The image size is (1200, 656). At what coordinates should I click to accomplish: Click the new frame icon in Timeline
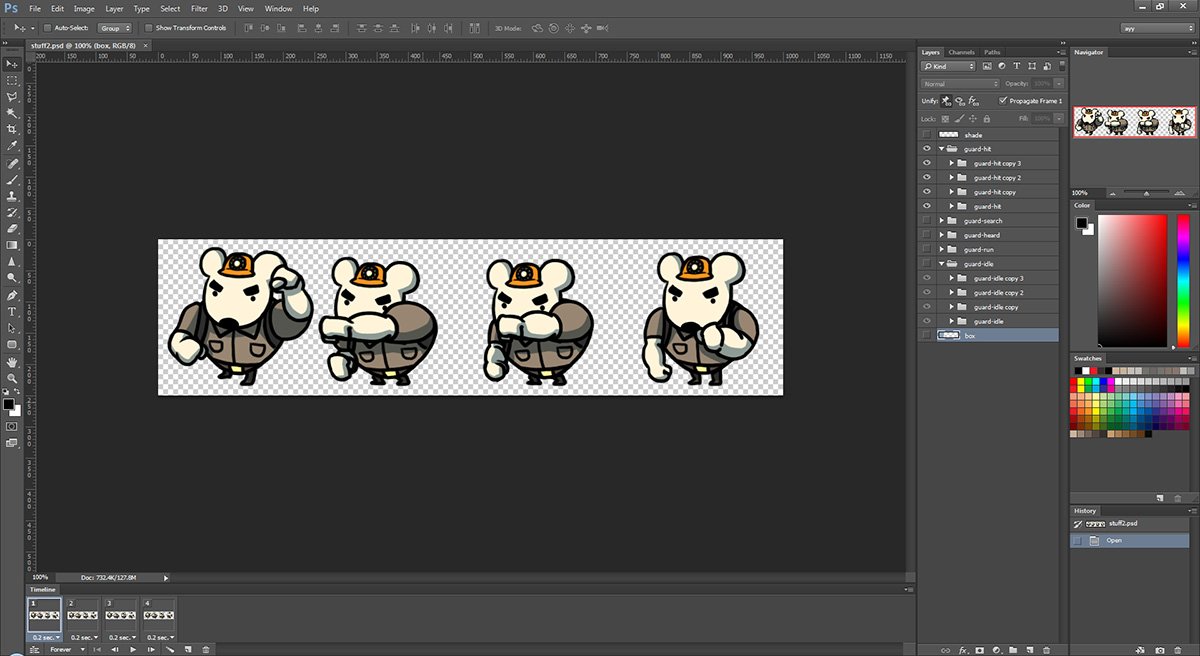tap(189, 650)
